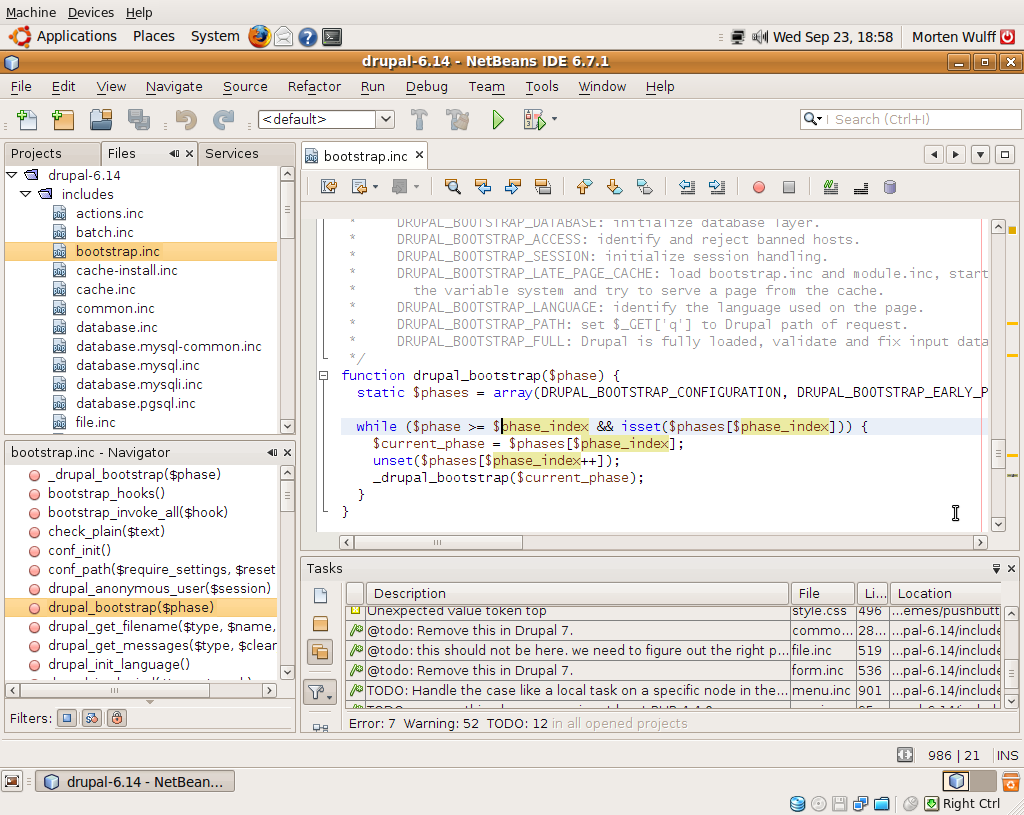Show tasks for the current file only

(321, 595)
